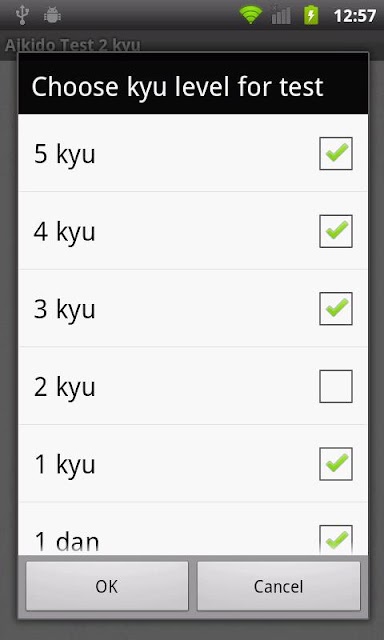This screenshot has width=384, height=640.
Task: Select the 5 kyu list row label
Action: 64,154
